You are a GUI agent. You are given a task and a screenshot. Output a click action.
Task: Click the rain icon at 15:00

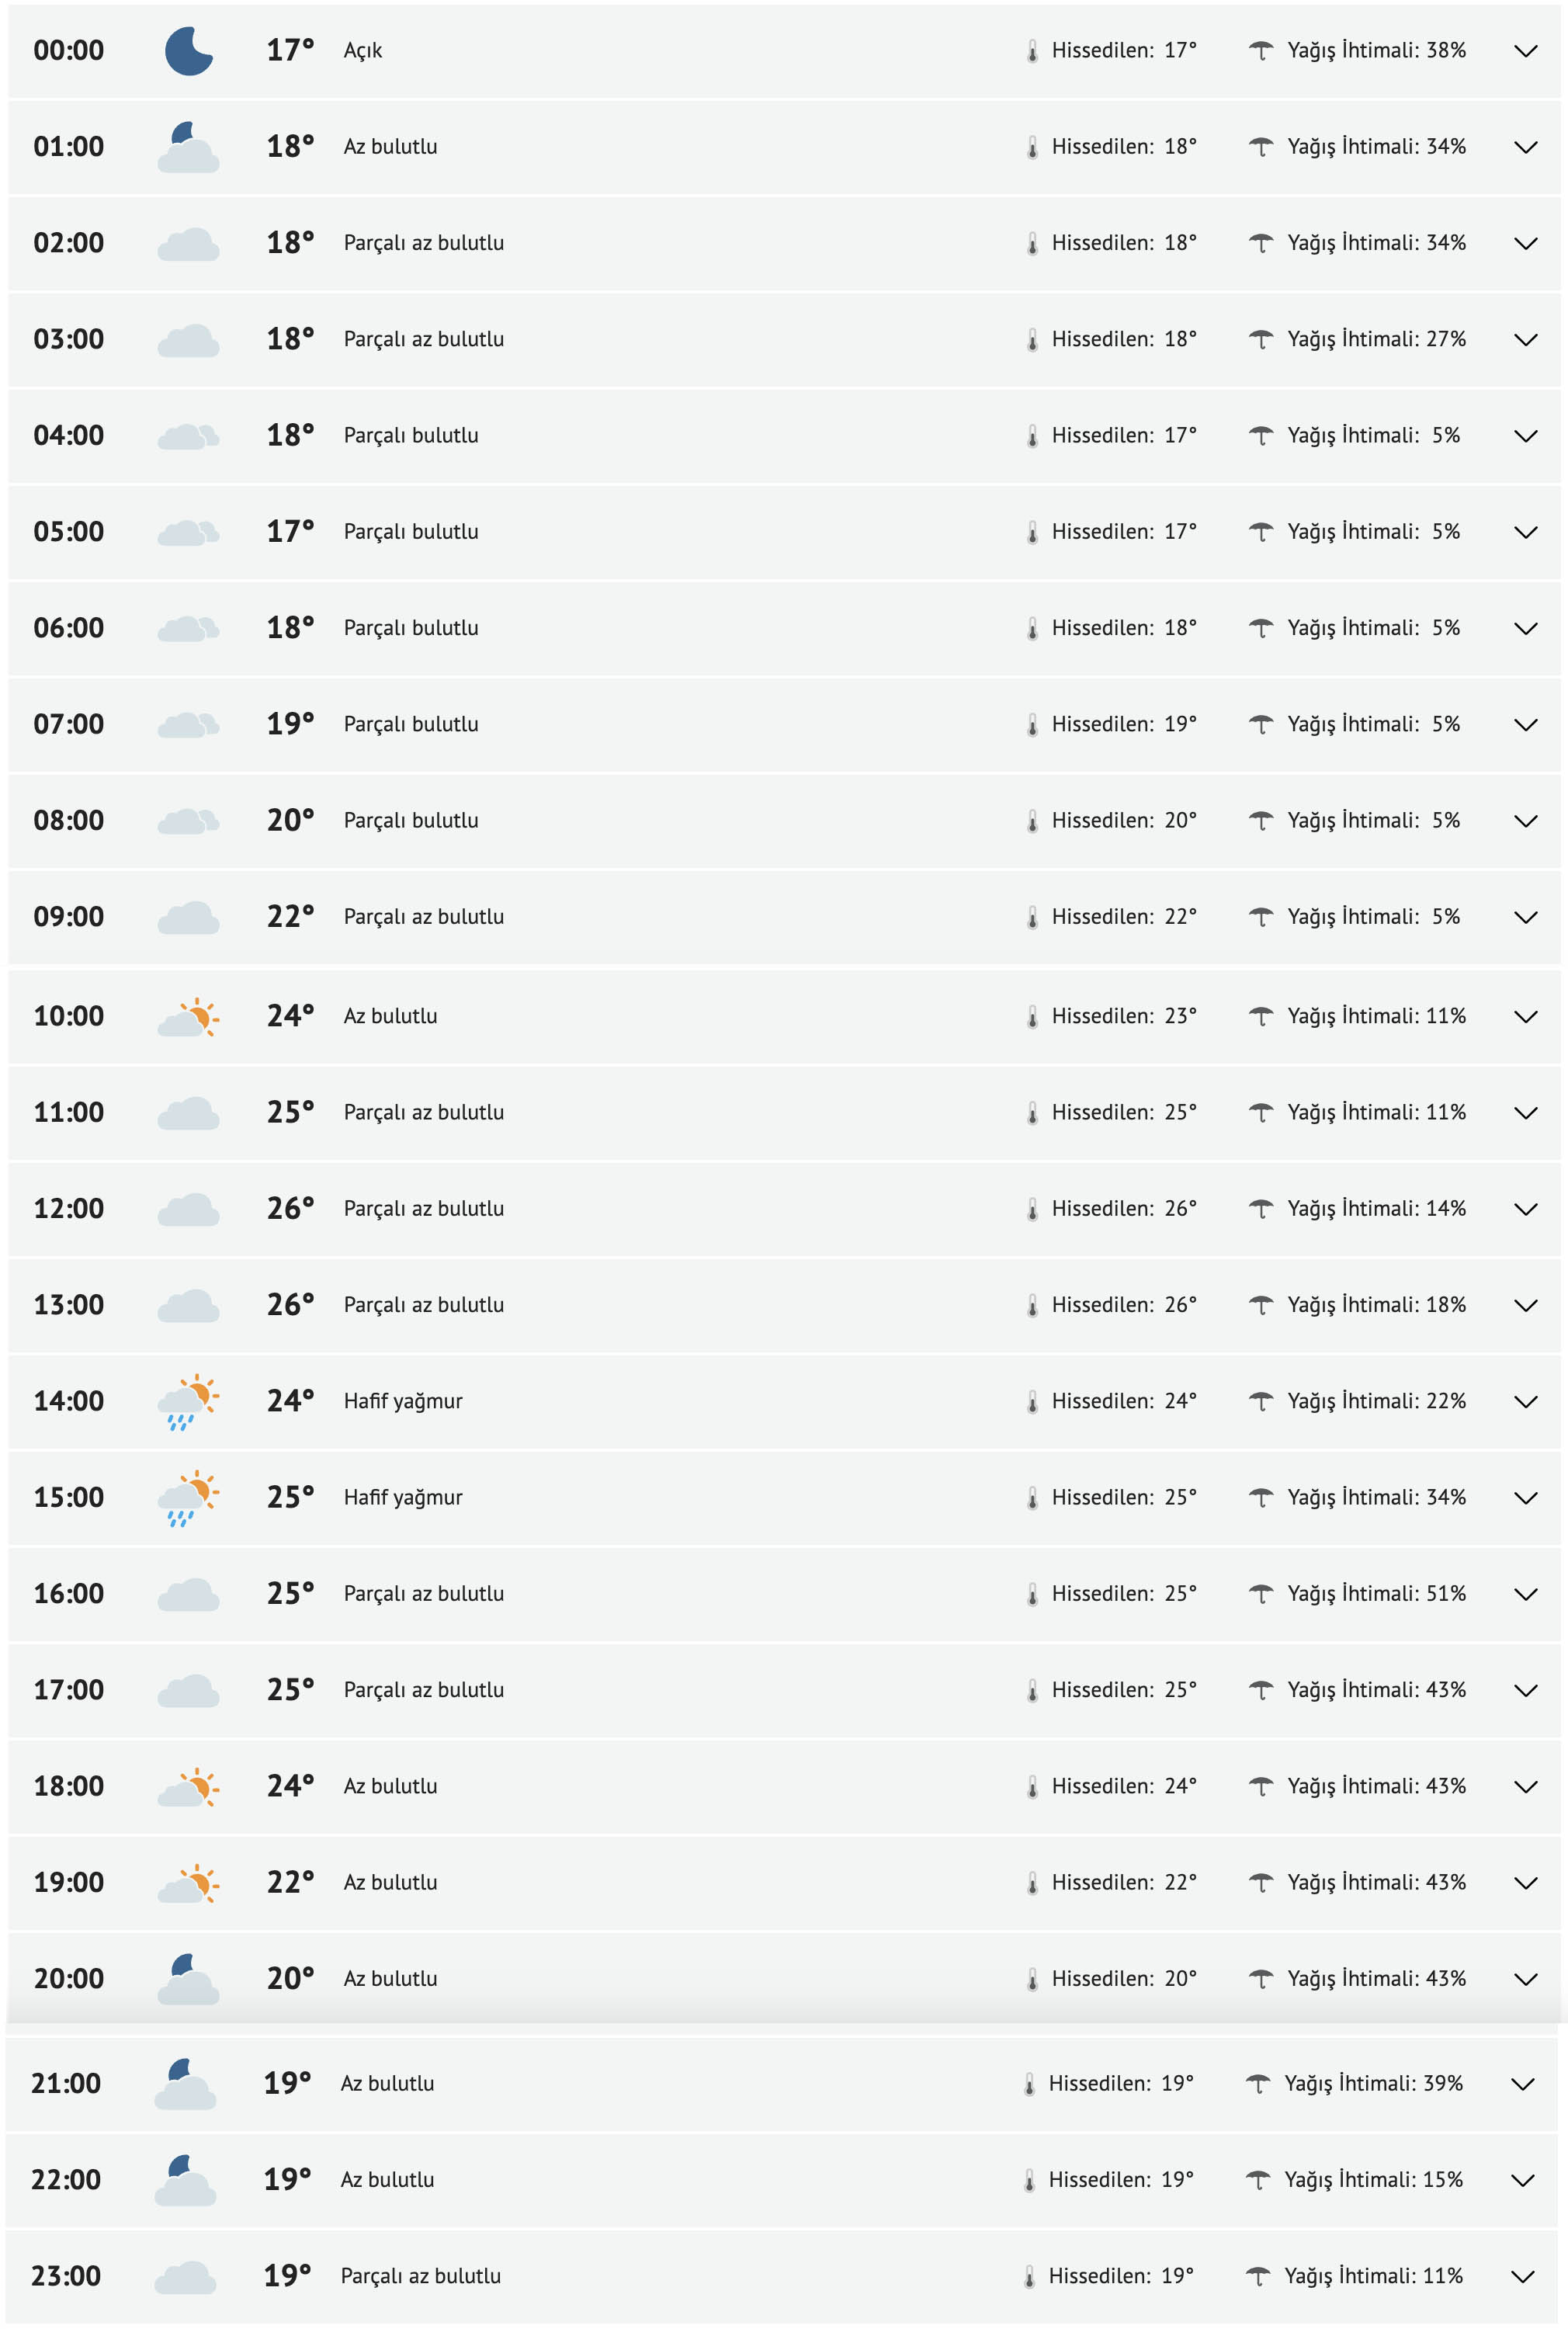pyautogui.click(x=188, y=1498)
